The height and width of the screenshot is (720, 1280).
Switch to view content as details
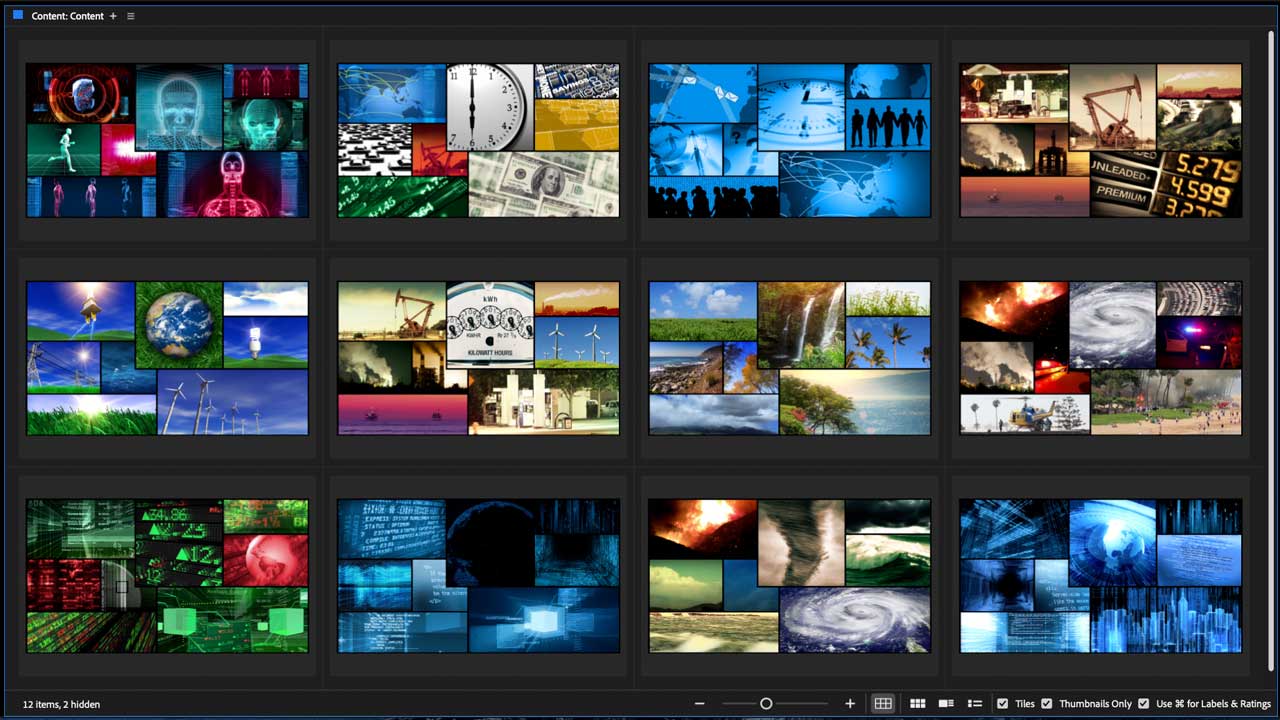pos(946,704)
